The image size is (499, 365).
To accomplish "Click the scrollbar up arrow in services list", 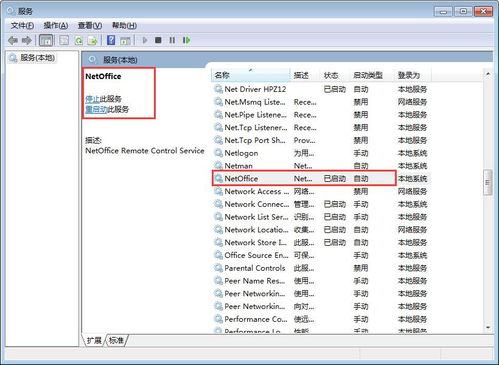I will (x=488, y=74).
